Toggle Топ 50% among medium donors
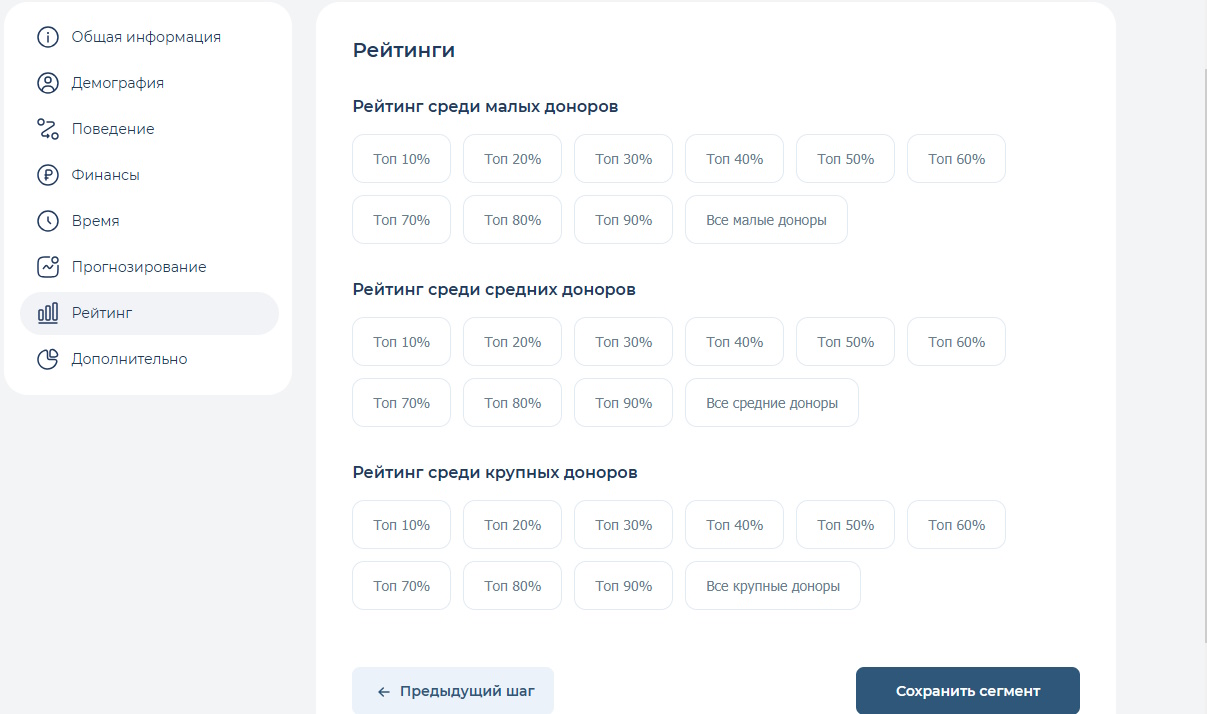 coord(845,342)
